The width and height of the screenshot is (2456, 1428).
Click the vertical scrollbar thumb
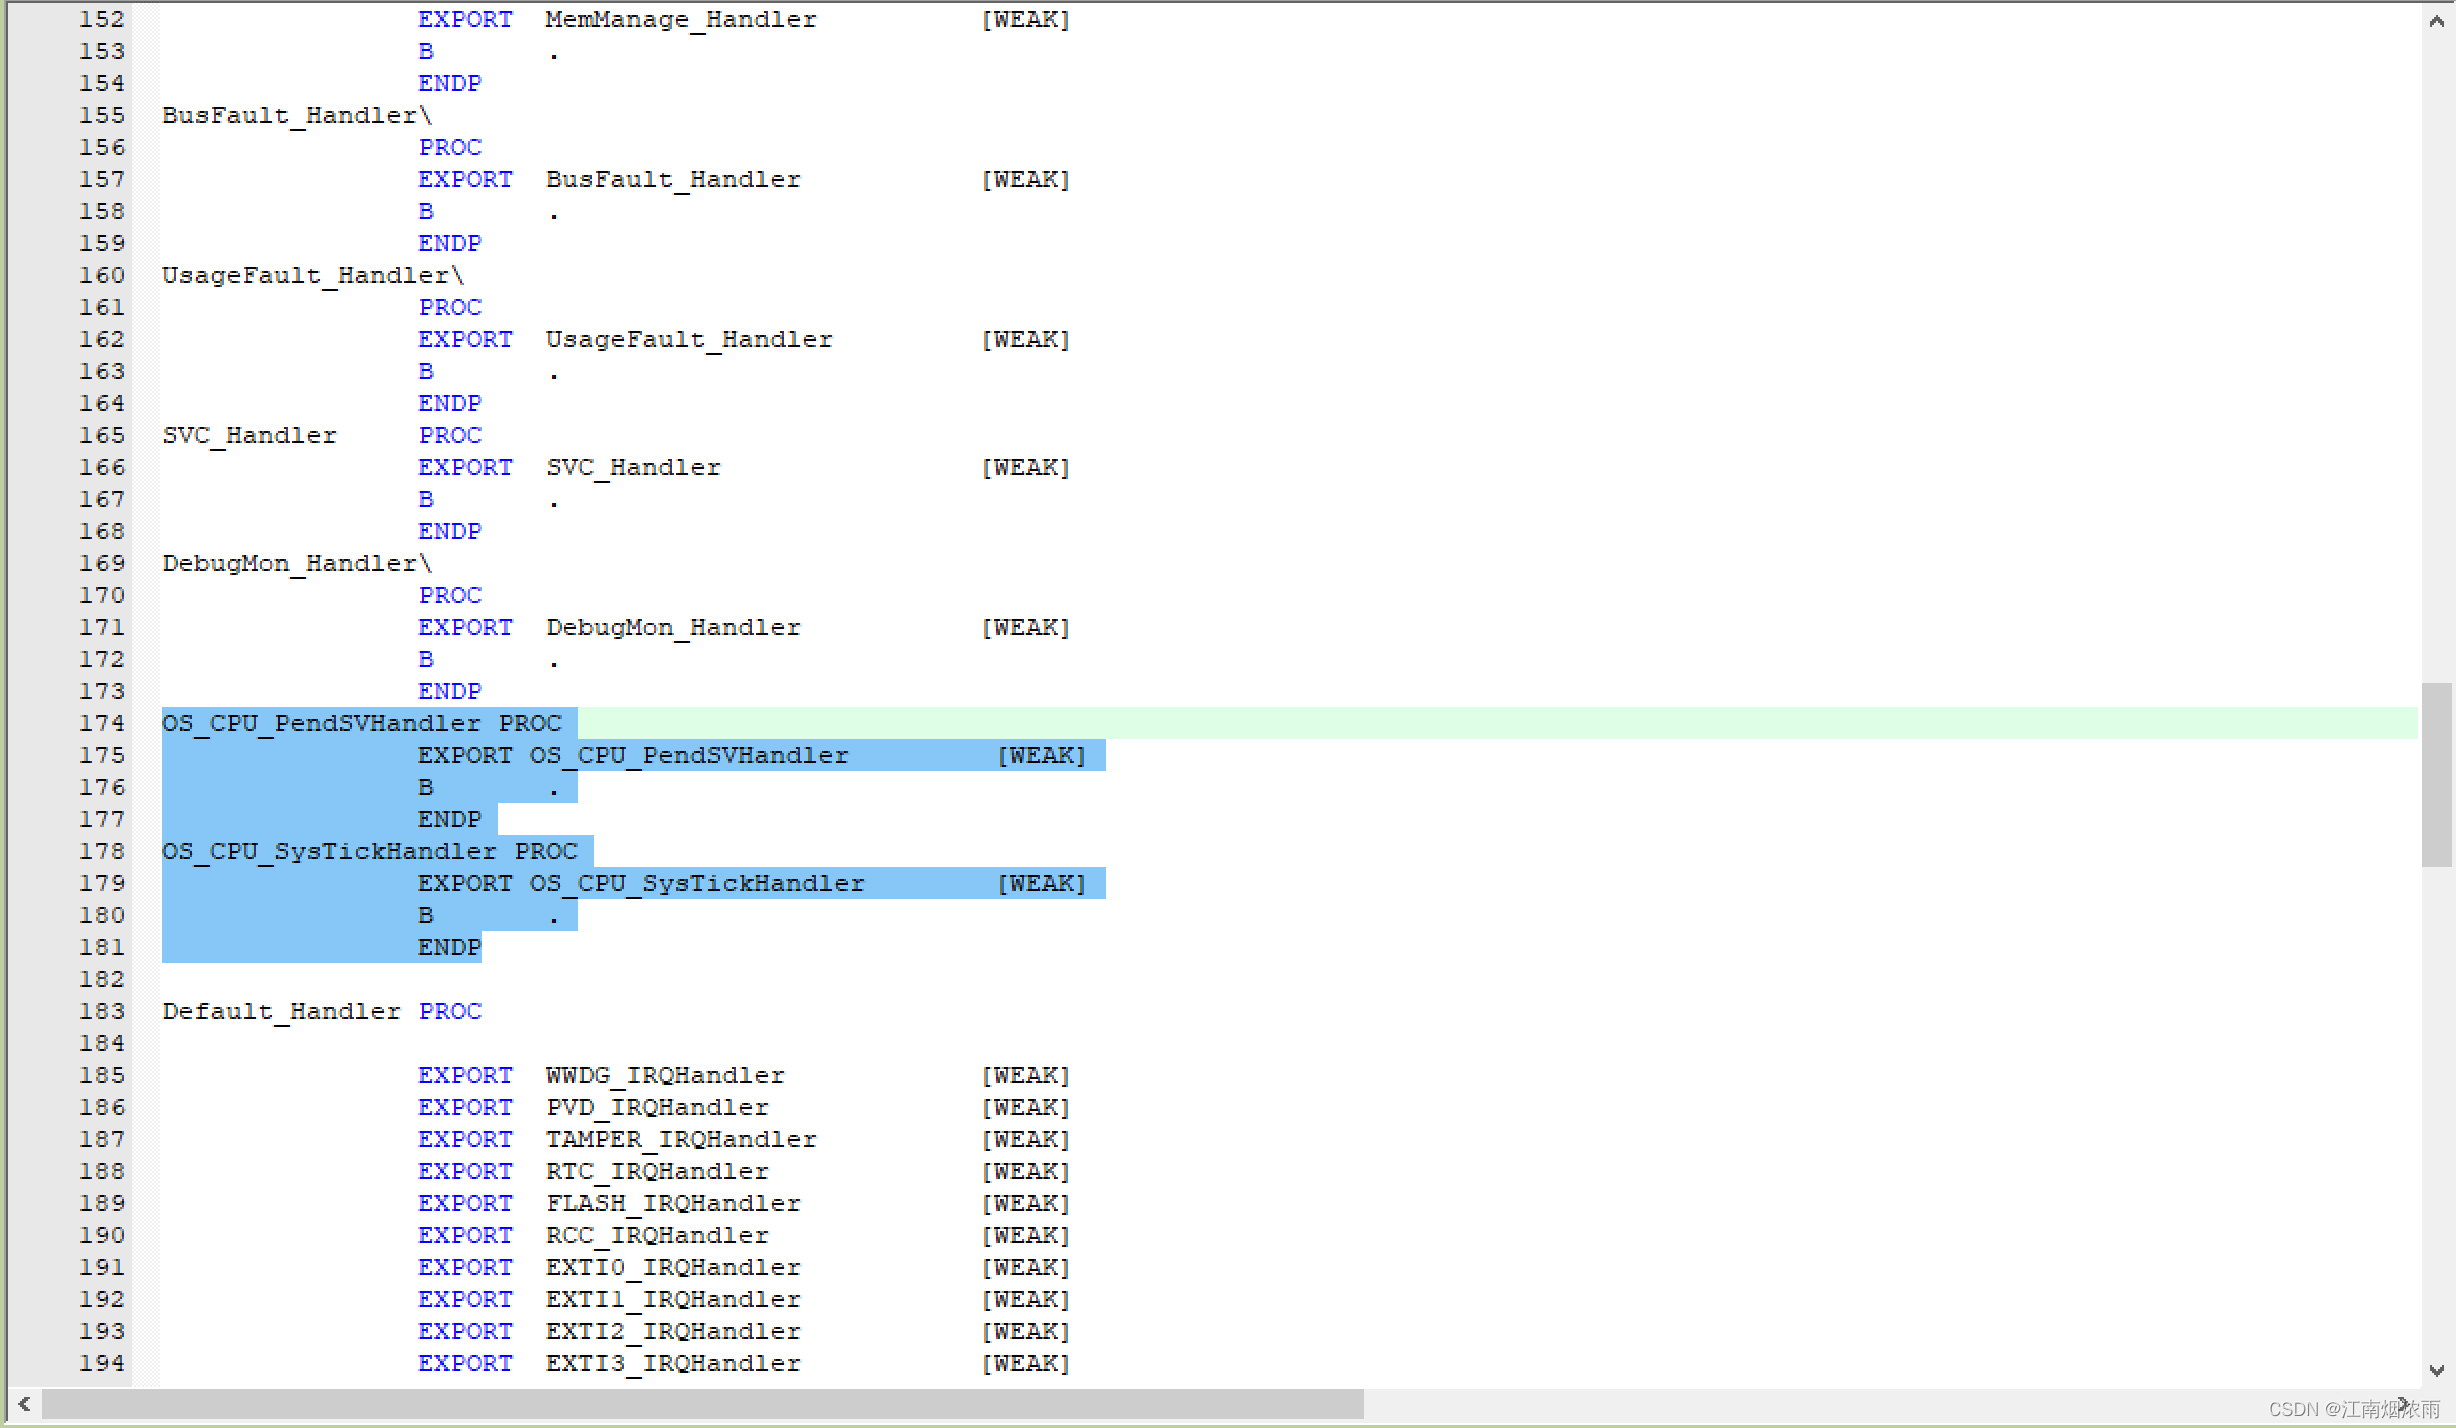click(x=2437, y=775)
